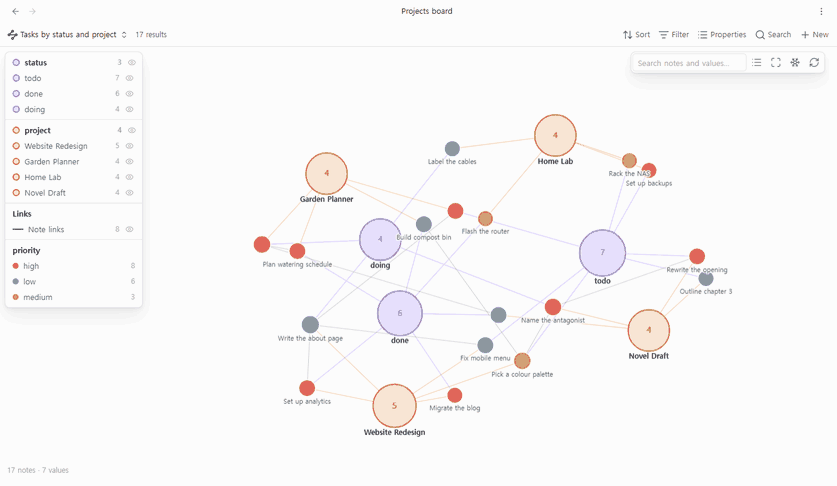Click the snowflake freeze layout icon
This screenshot has width=837, height=486.
[x=795, y=62]
